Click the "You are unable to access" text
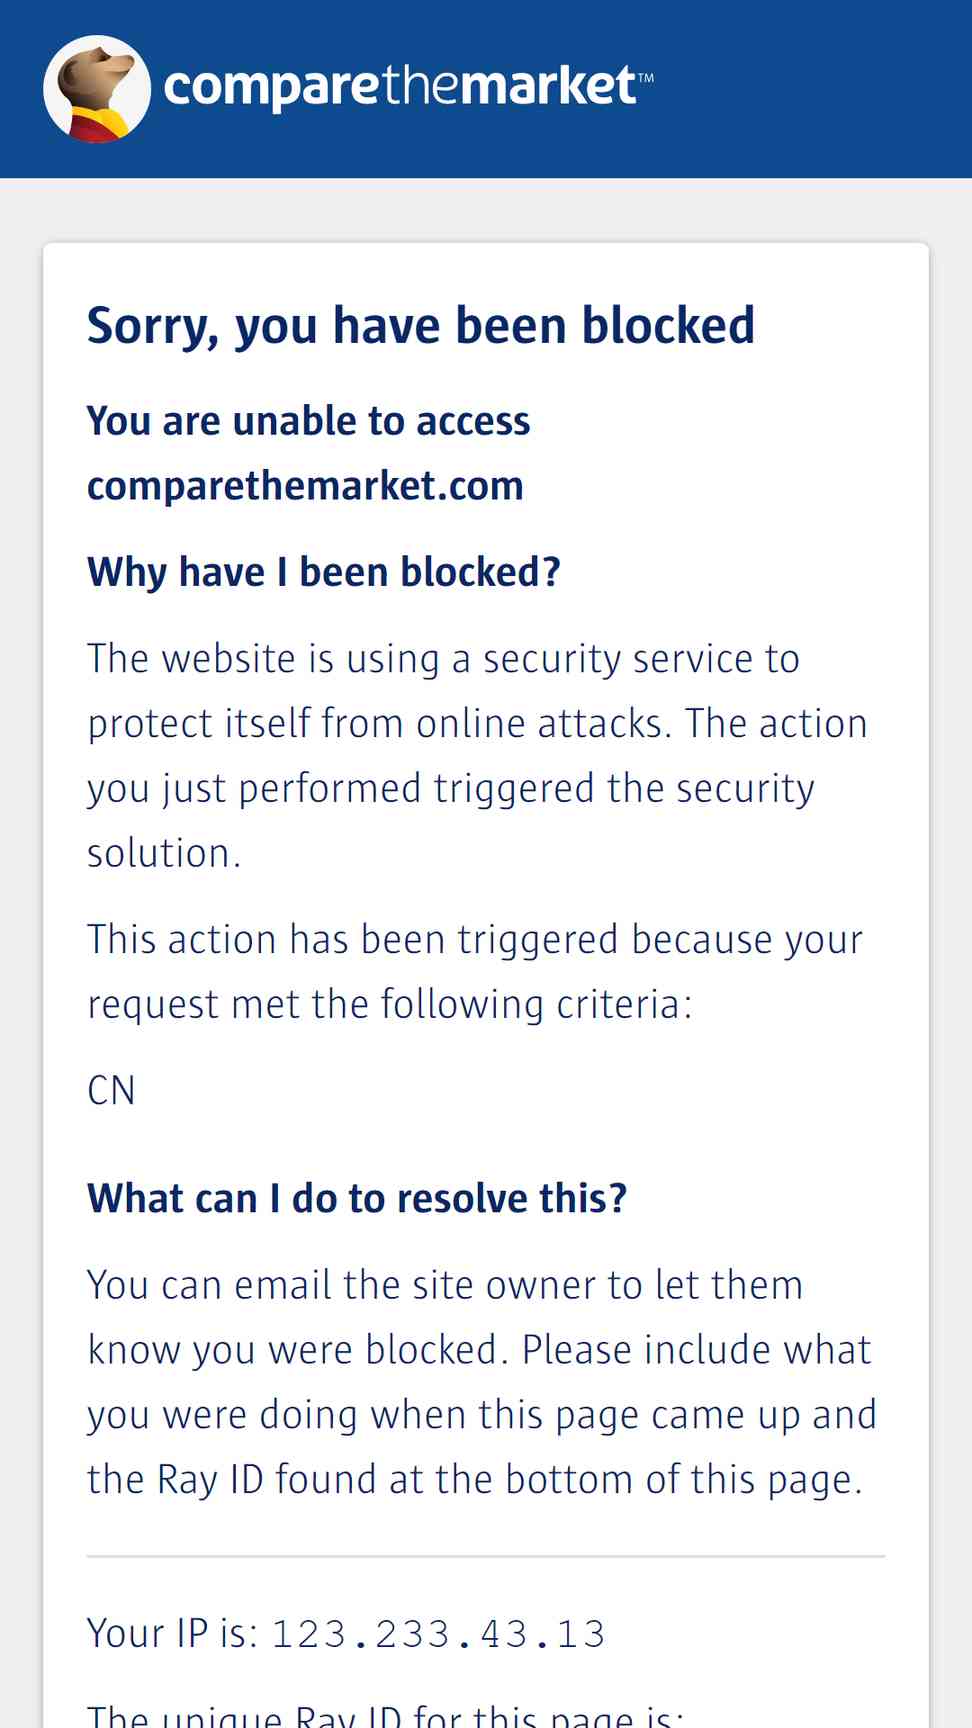This screenshot has width=972, height=1728. click(x=308, y=421)
